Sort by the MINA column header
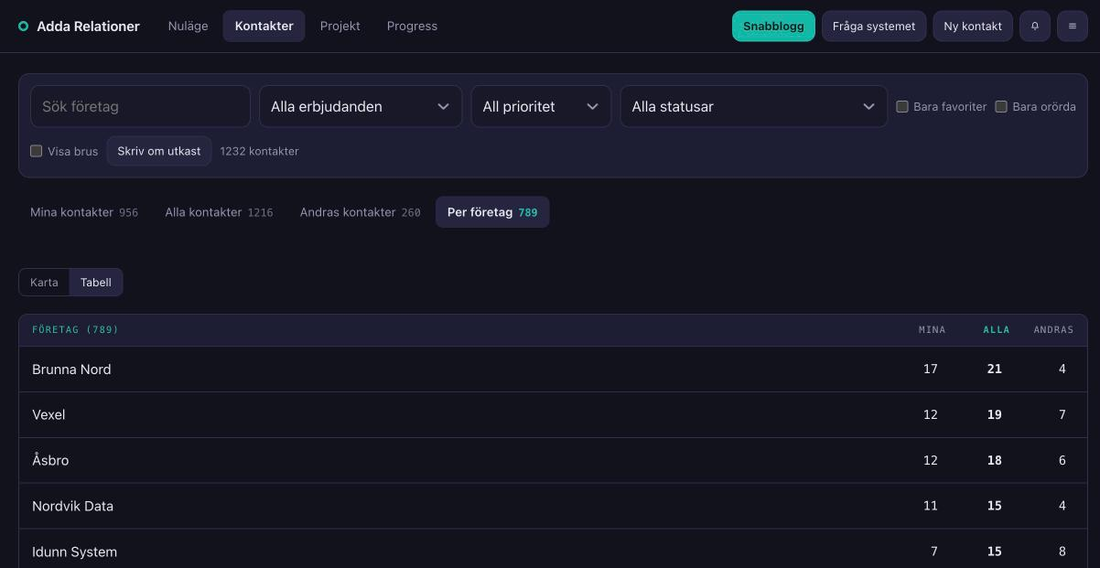 click(x=932, y=330)
